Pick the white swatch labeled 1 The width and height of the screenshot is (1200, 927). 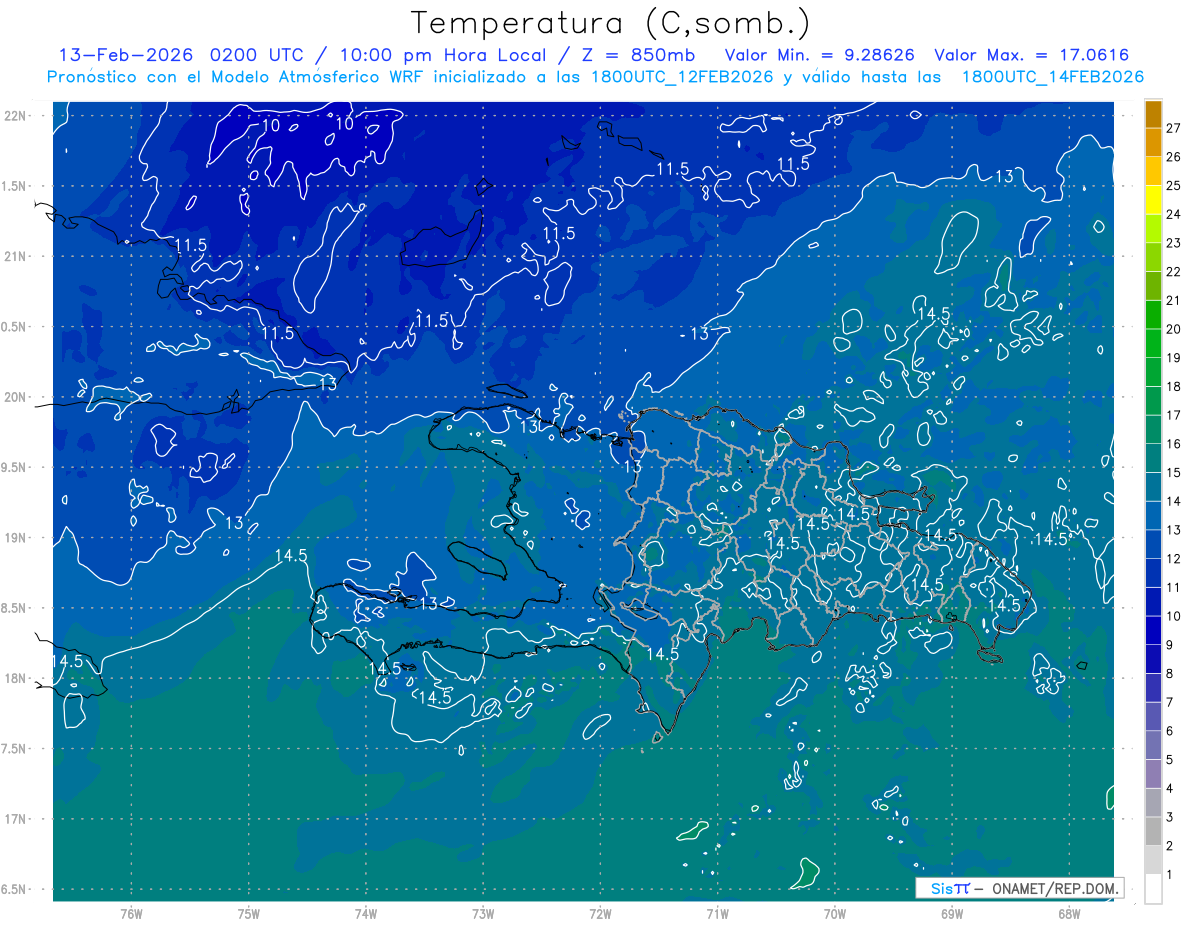[x=1153, y=889]
